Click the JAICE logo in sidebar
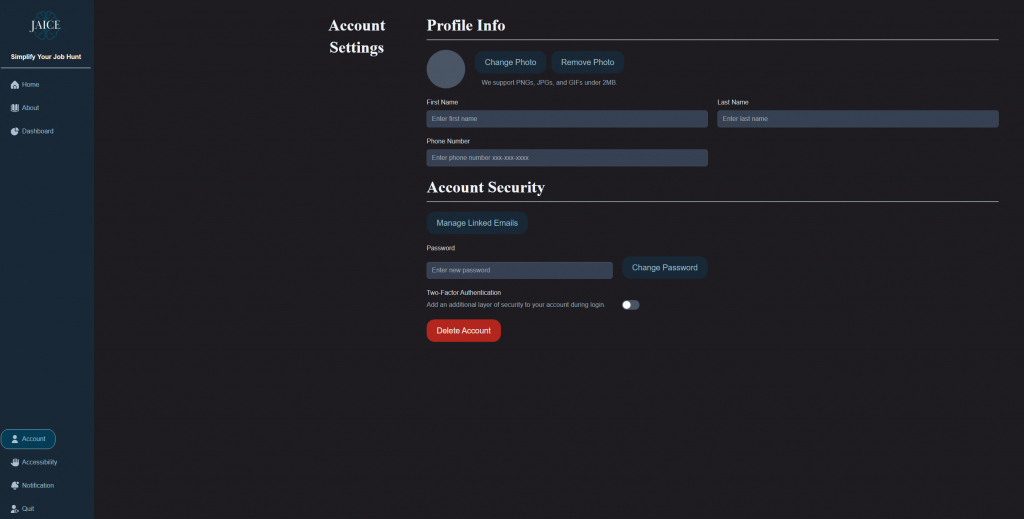Viewport: 1024px width, 519px height. [46, 25]
